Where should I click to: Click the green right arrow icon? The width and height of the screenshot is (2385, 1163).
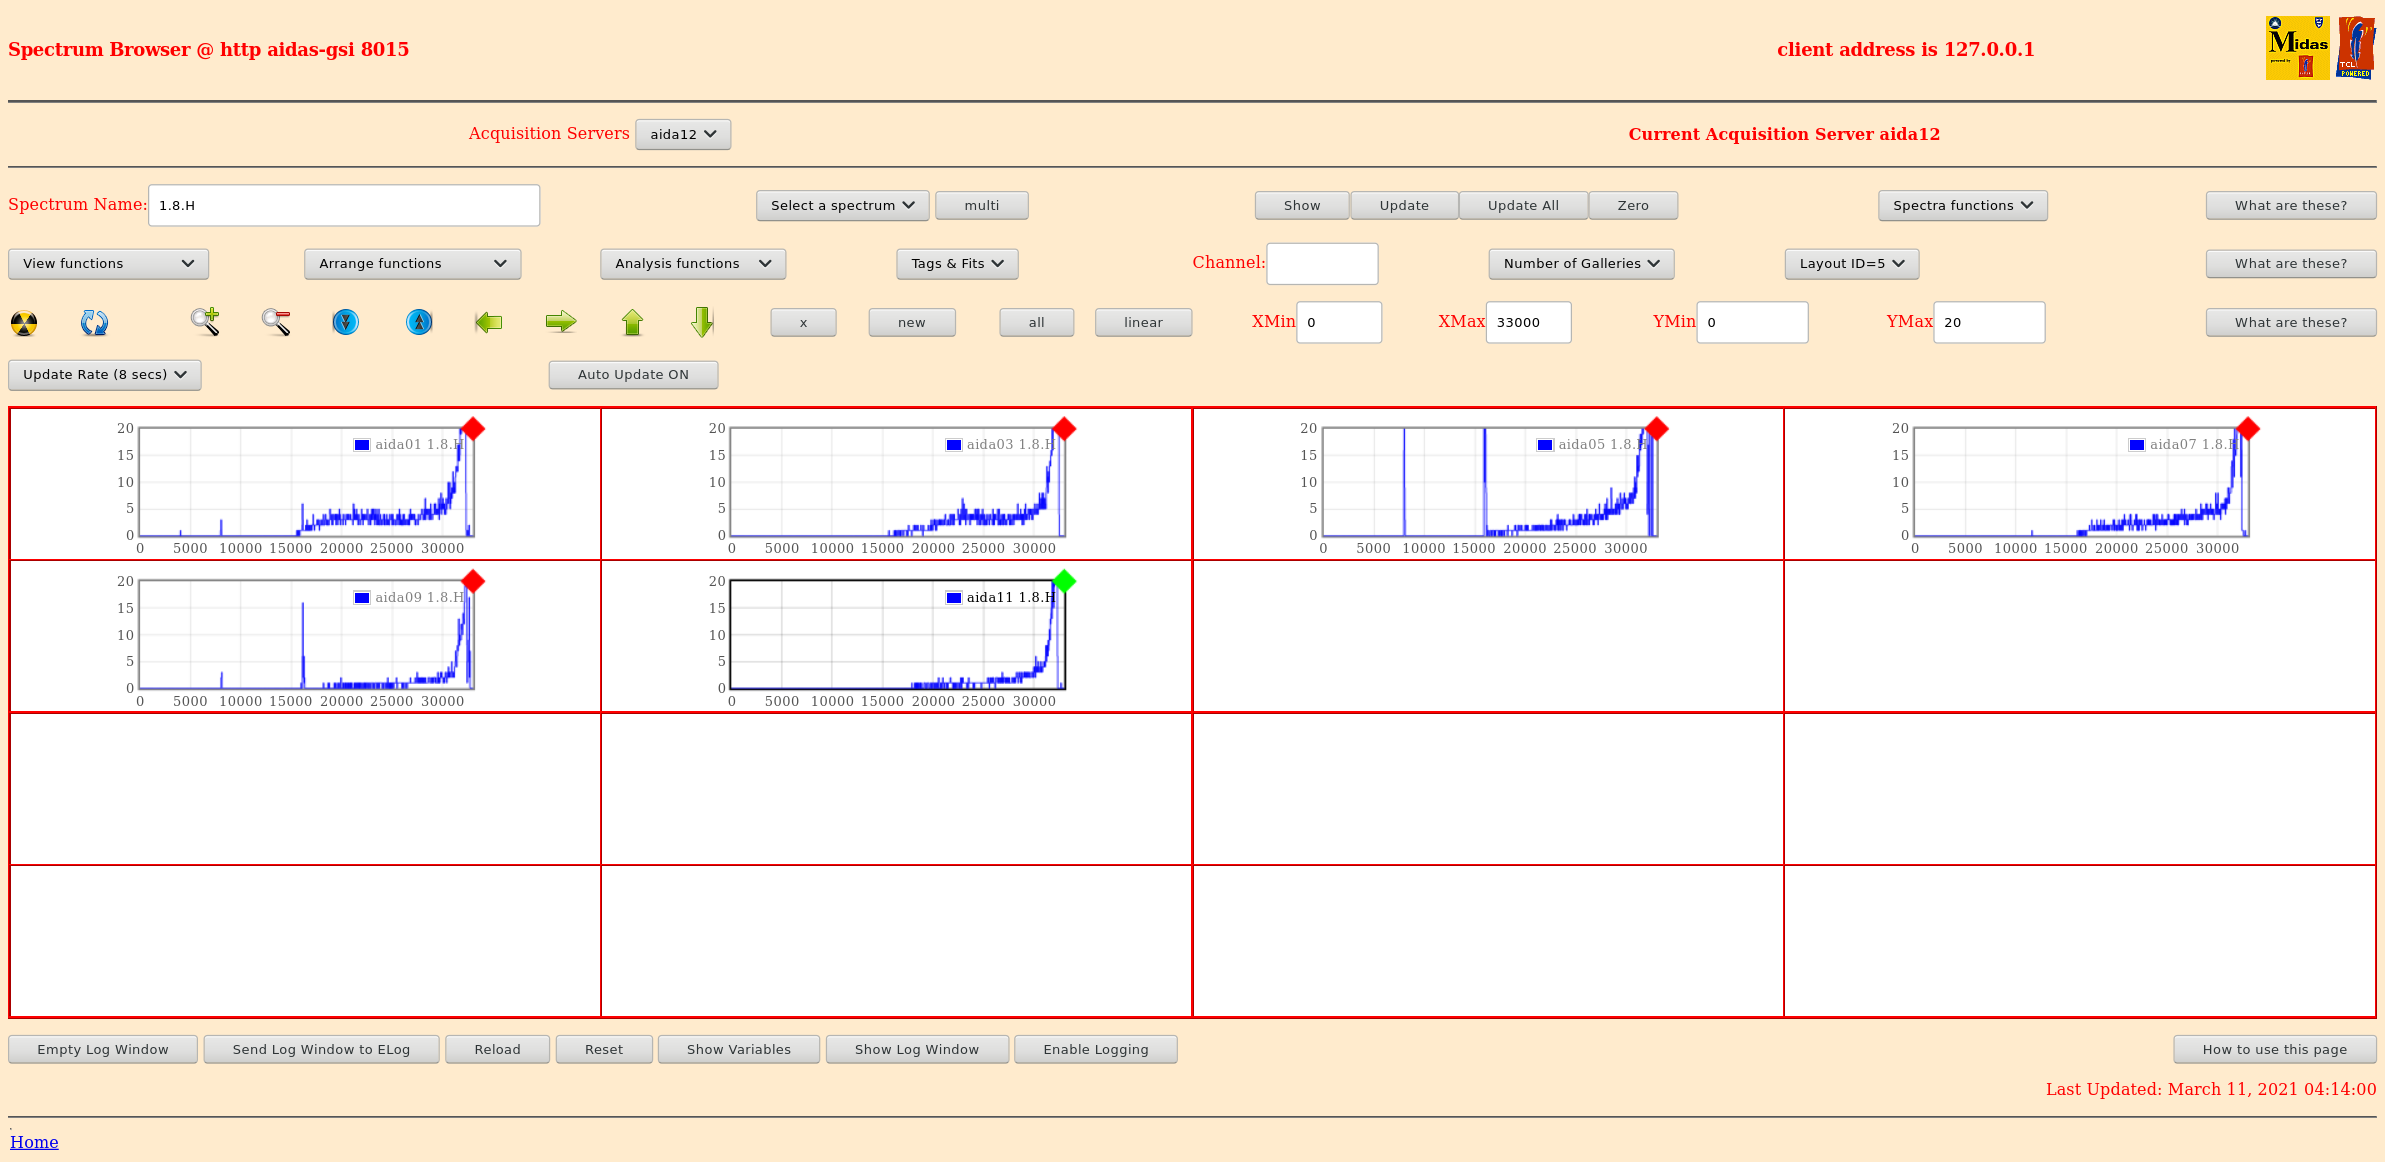pos(561,322)
